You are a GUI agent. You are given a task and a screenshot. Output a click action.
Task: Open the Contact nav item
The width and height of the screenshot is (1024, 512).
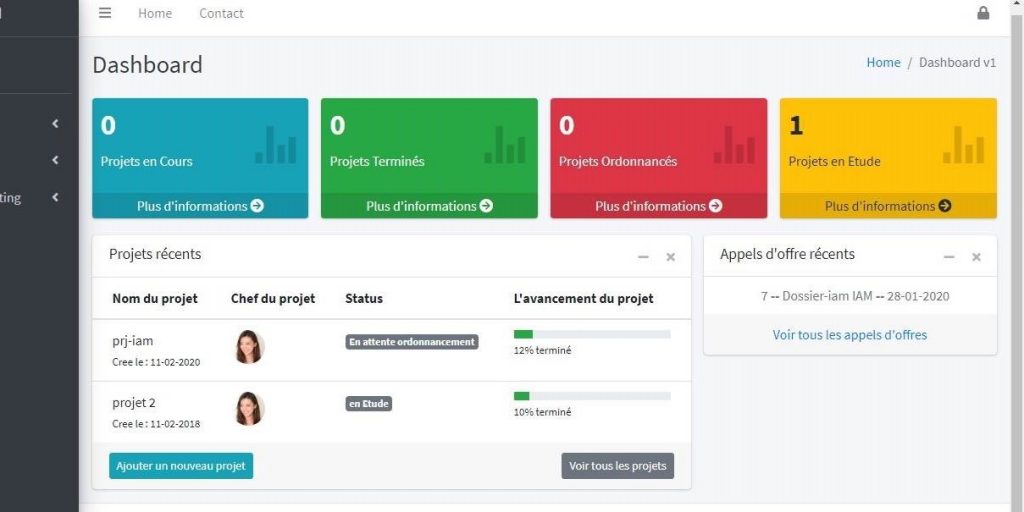point(221,13)
